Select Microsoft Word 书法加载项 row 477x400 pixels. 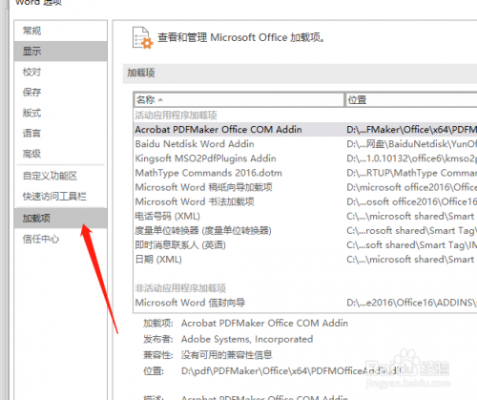pos(305,202)
